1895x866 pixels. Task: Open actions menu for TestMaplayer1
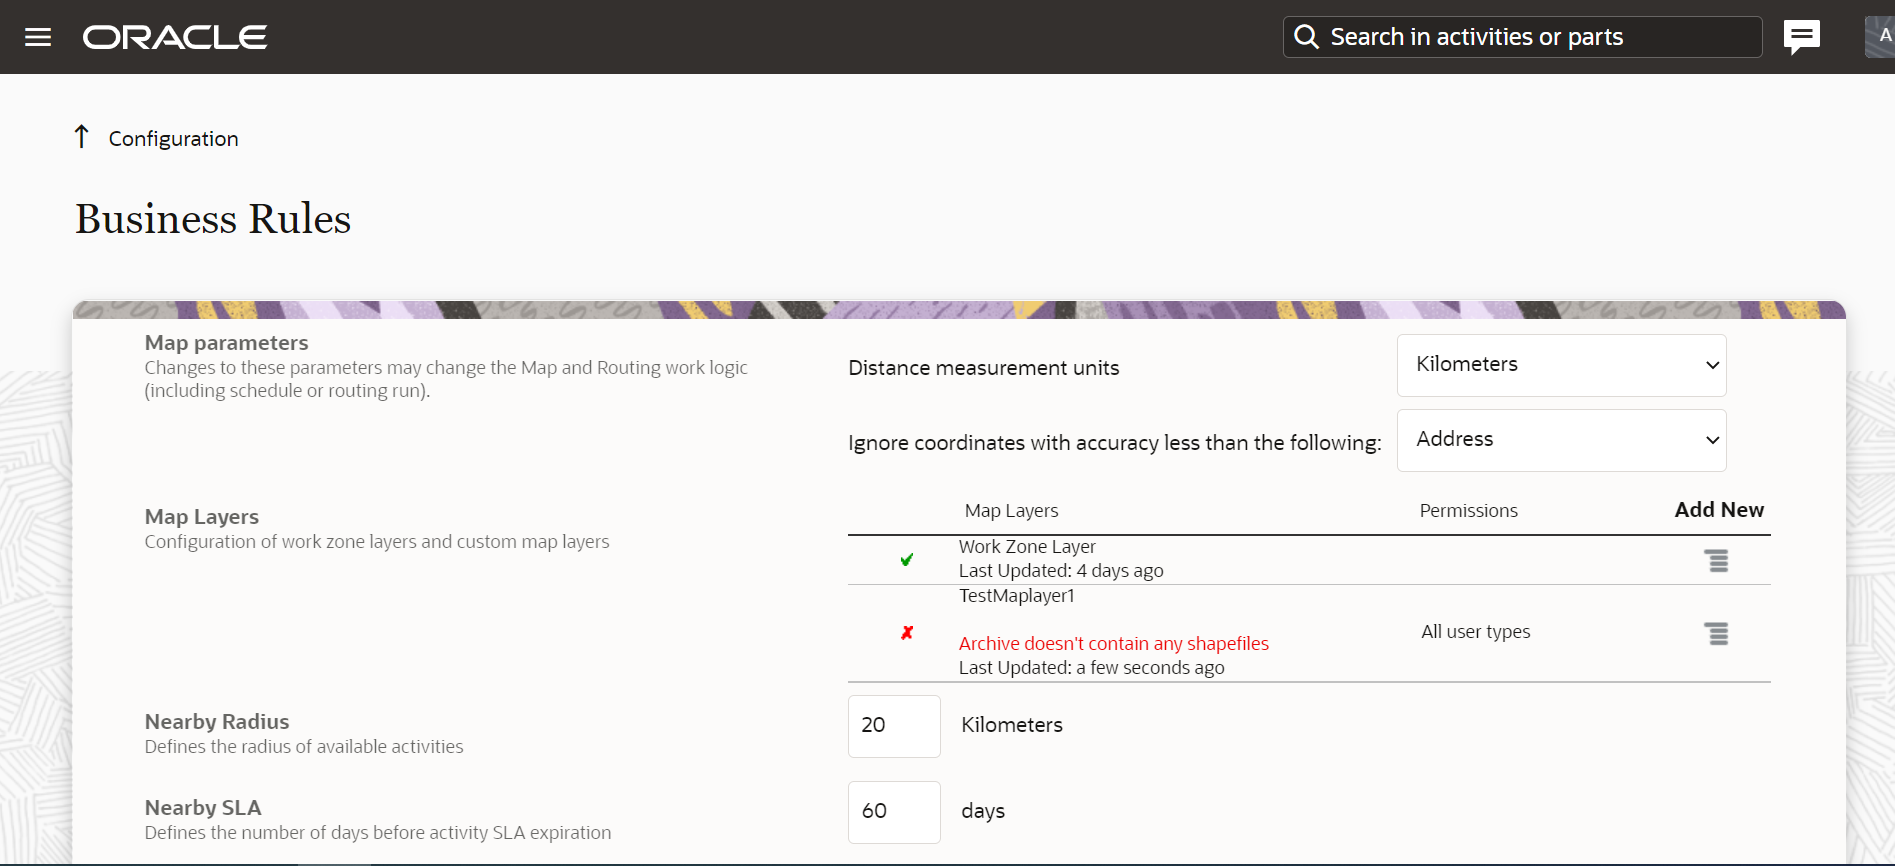pyautogui.click(x=1716, y=633)
